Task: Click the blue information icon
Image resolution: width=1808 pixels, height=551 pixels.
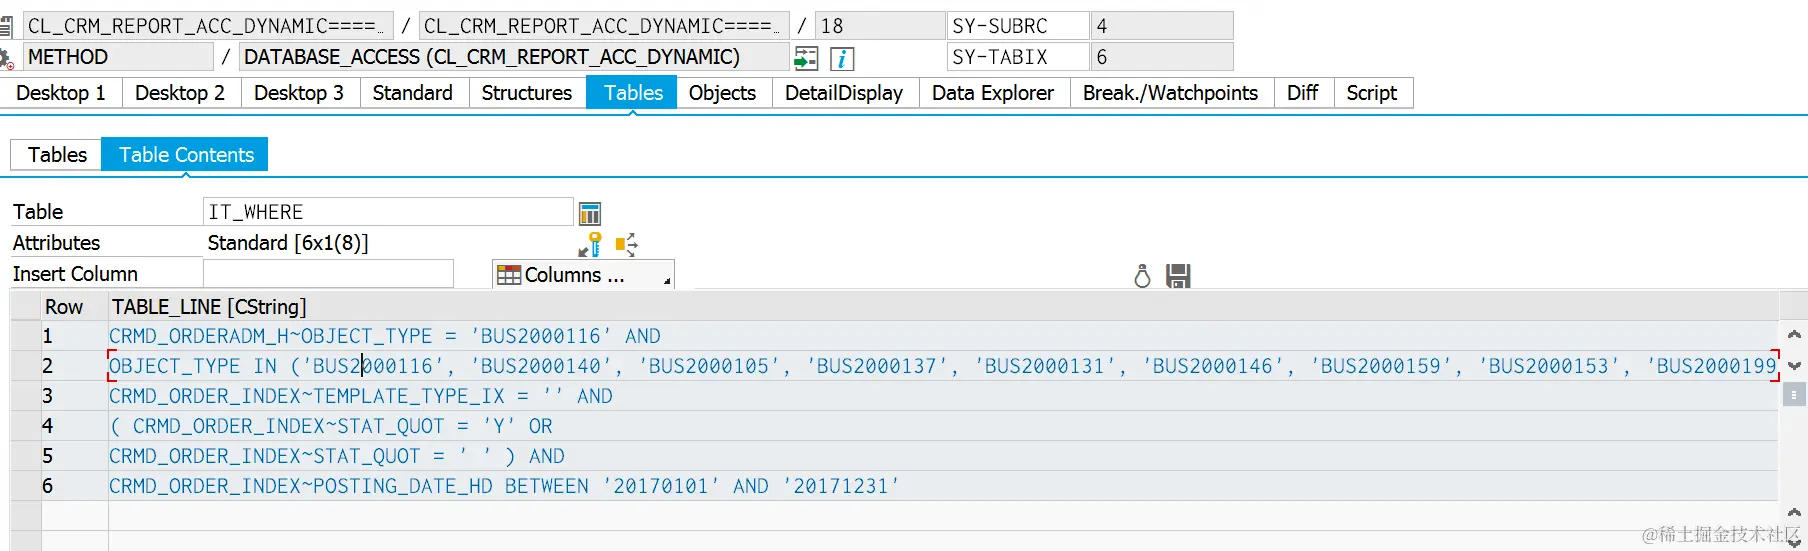Action: pos(842,58)
